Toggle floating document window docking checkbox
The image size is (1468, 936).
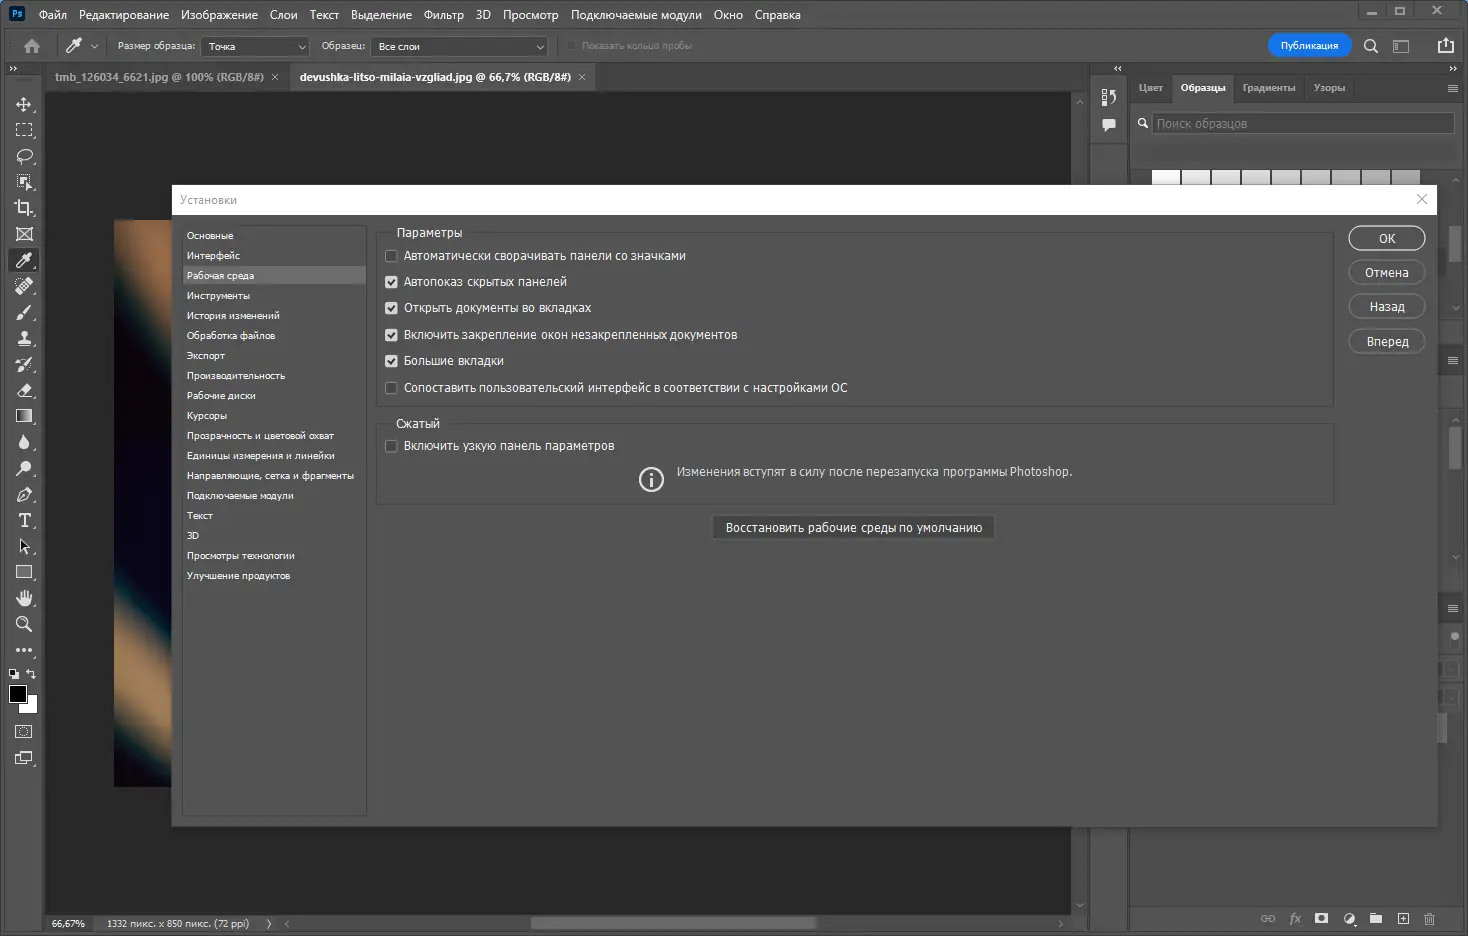[391, 335]
